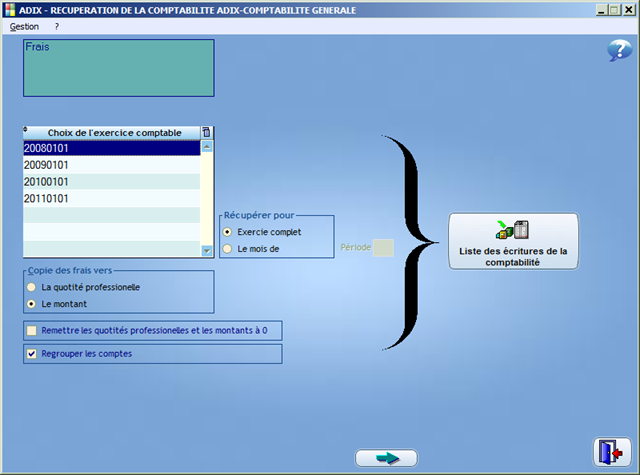
Task: Select exercice 20080101 row
Action: (112, 148)
